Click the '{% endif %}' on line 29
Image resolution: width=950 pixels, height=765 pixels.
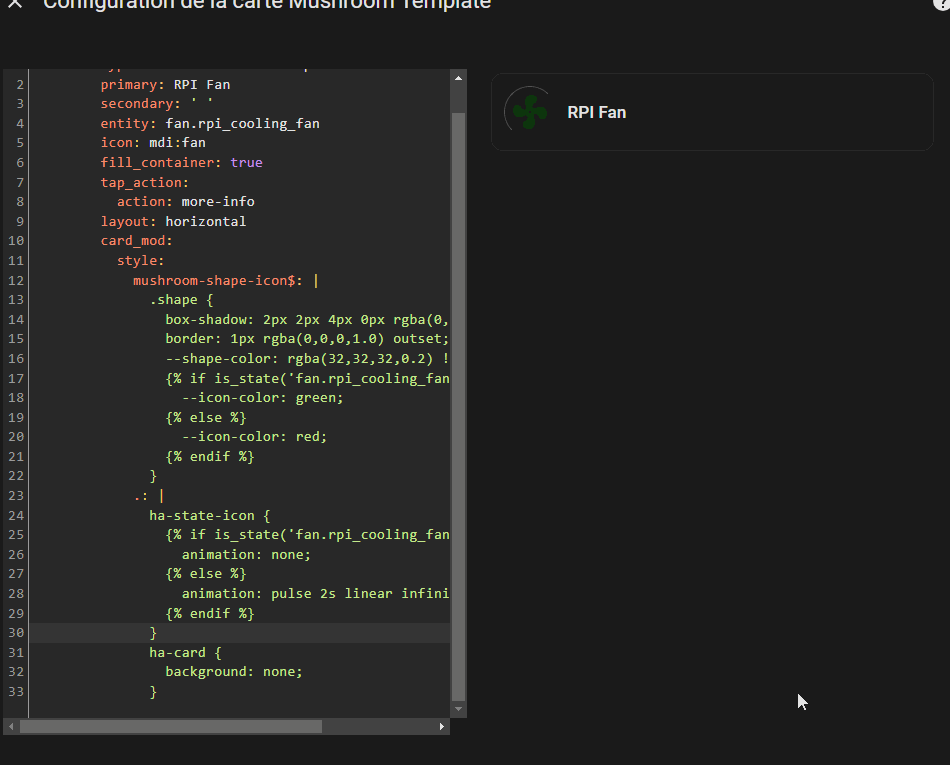(210, 613)
